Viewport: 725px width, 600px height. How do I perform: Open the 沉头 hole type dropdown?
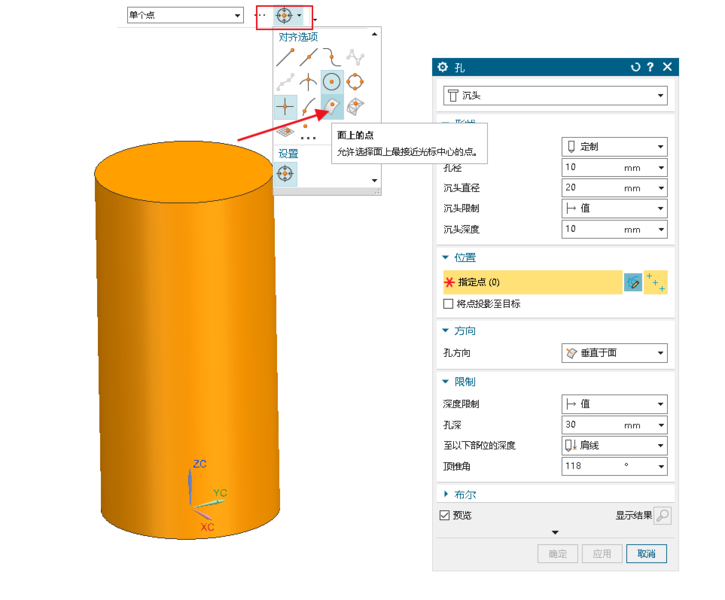pos(555,96)
